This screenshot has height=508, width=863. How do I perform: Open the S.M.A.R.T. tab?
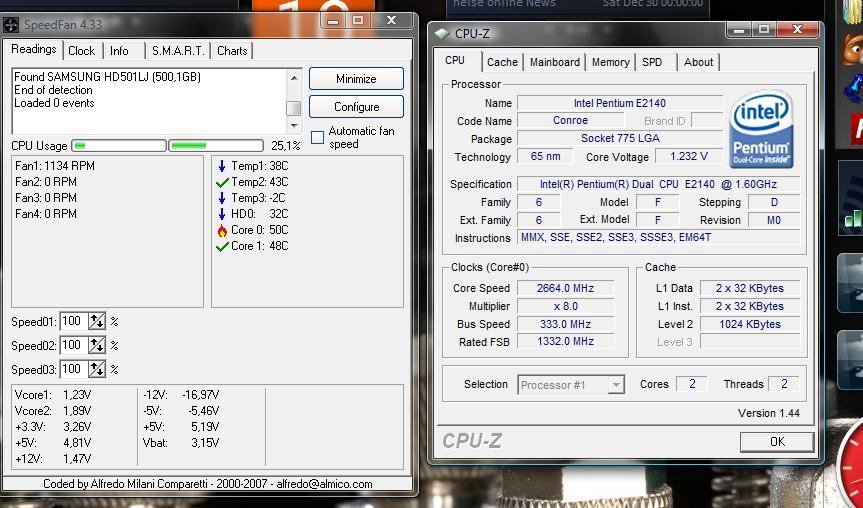tap(178, 51)
